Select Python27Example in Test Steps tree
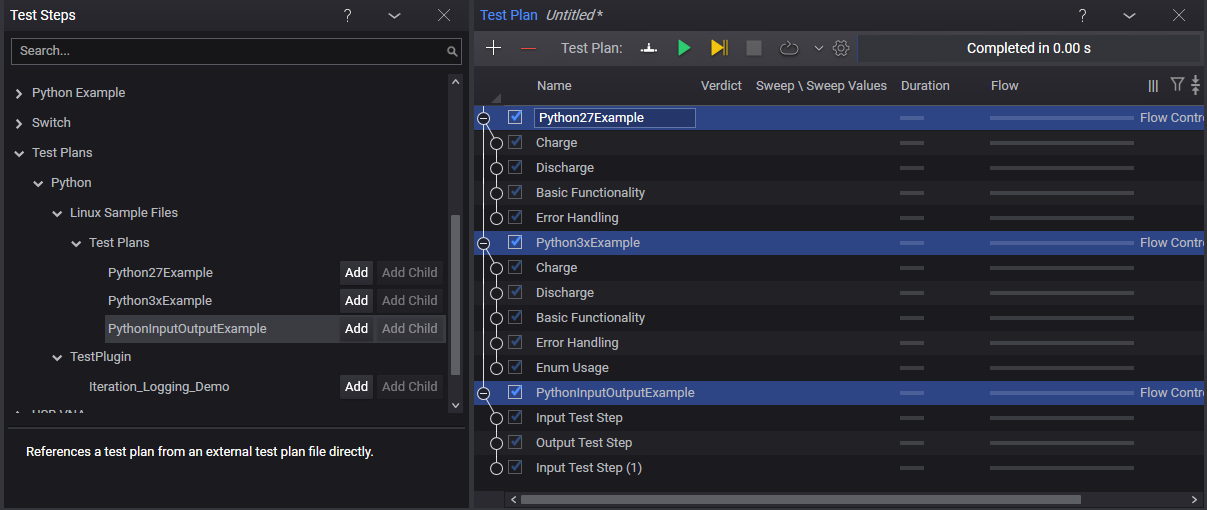The width and height of the screenshot is (1207, 510). [160, 272]
